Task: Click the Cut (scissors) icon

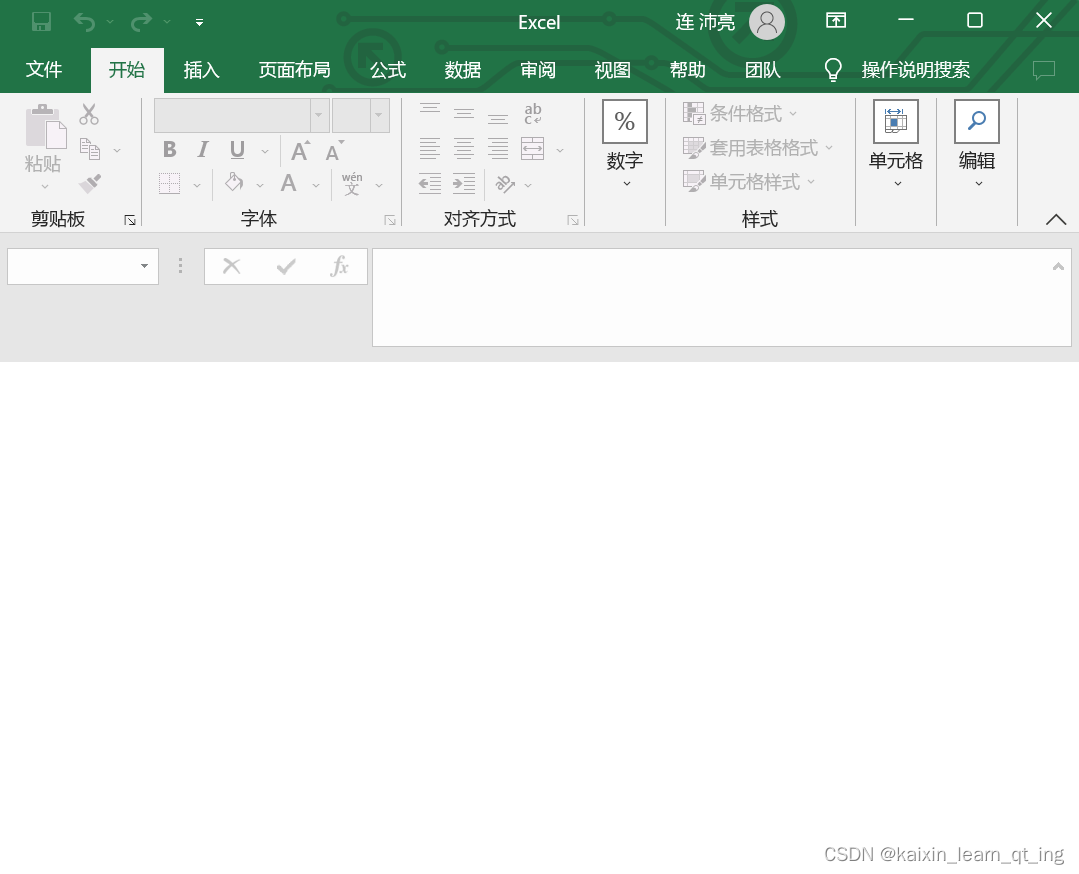Action: (x=88, y=114)
